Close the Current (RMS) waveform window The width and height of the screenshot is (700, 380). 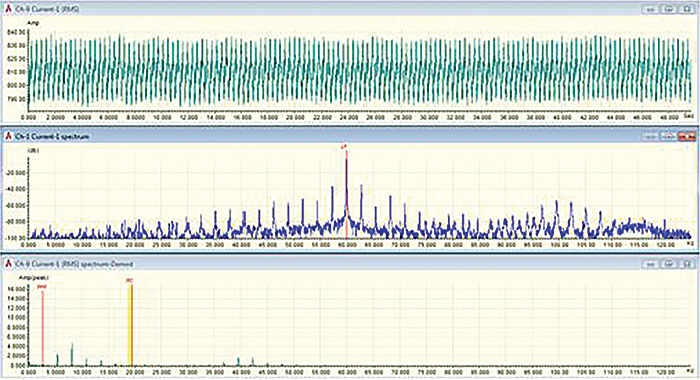click(x=686, y=9)
